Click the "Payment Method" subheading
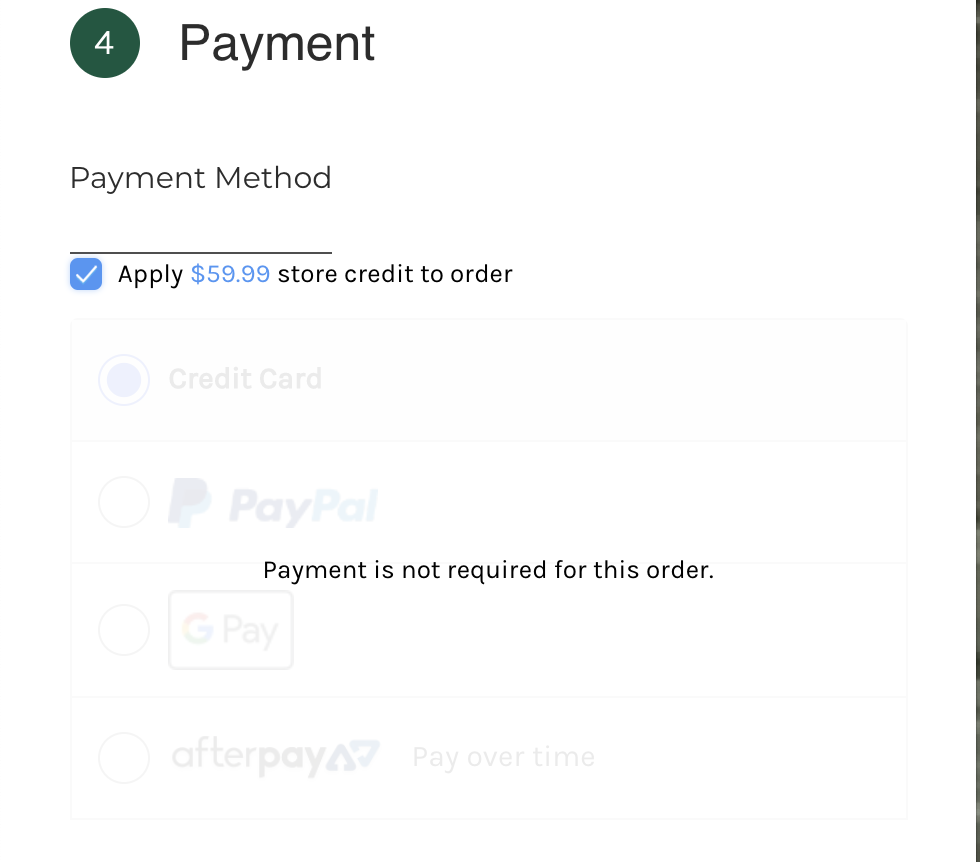 [200, 178]
